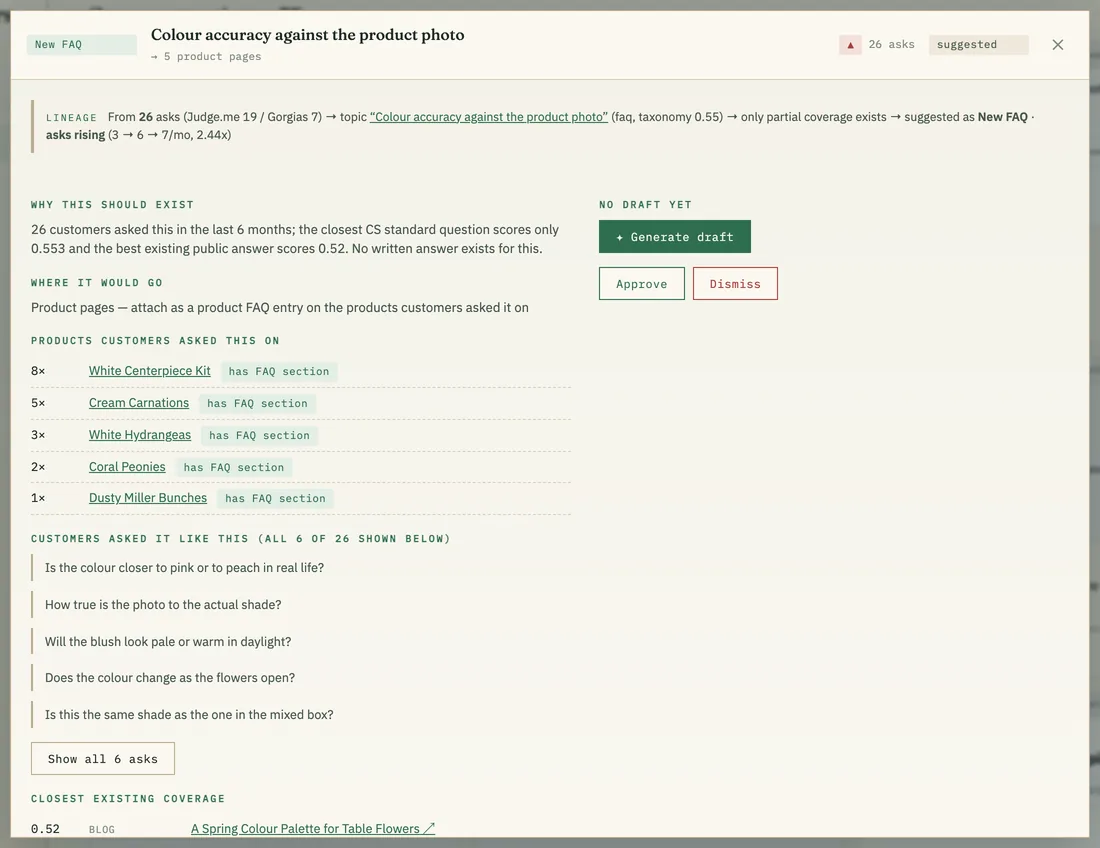The image size is (1100, 848).
Task: Click the 'NO DRAFT YET' heading
Action: [x=645, y=205]
